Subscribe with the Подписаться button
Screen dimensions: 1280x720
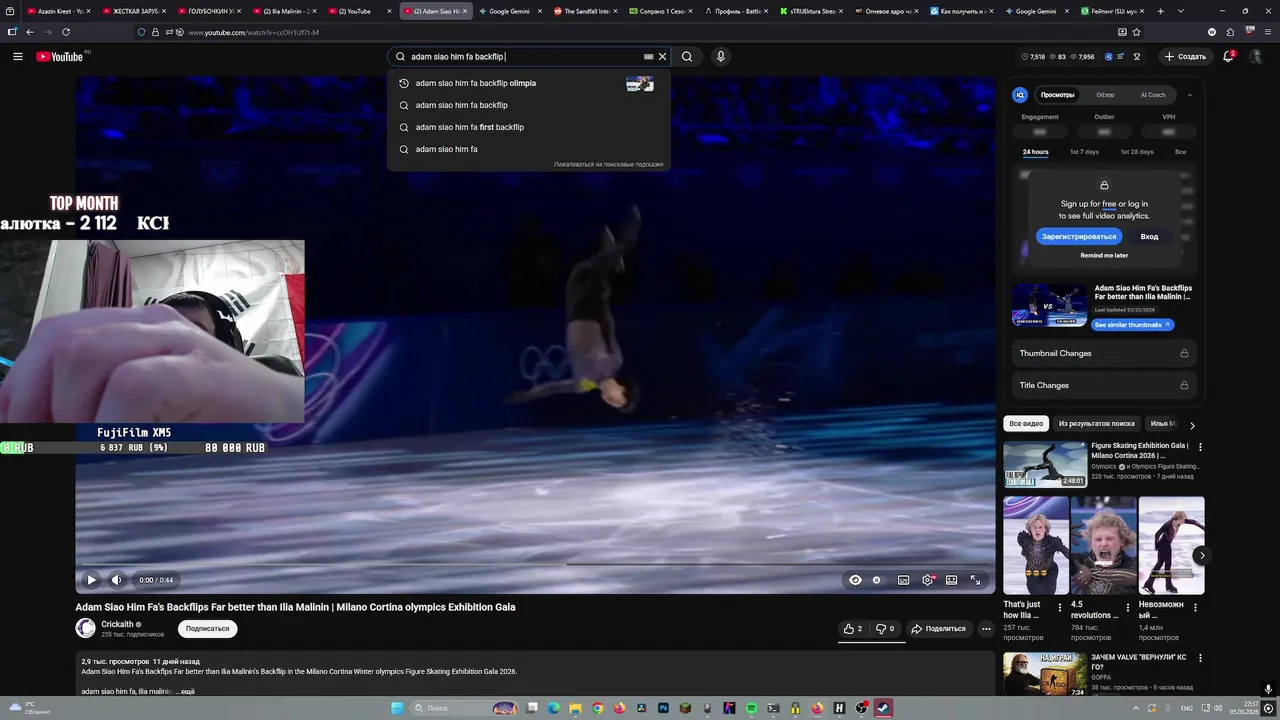point(207,629)
